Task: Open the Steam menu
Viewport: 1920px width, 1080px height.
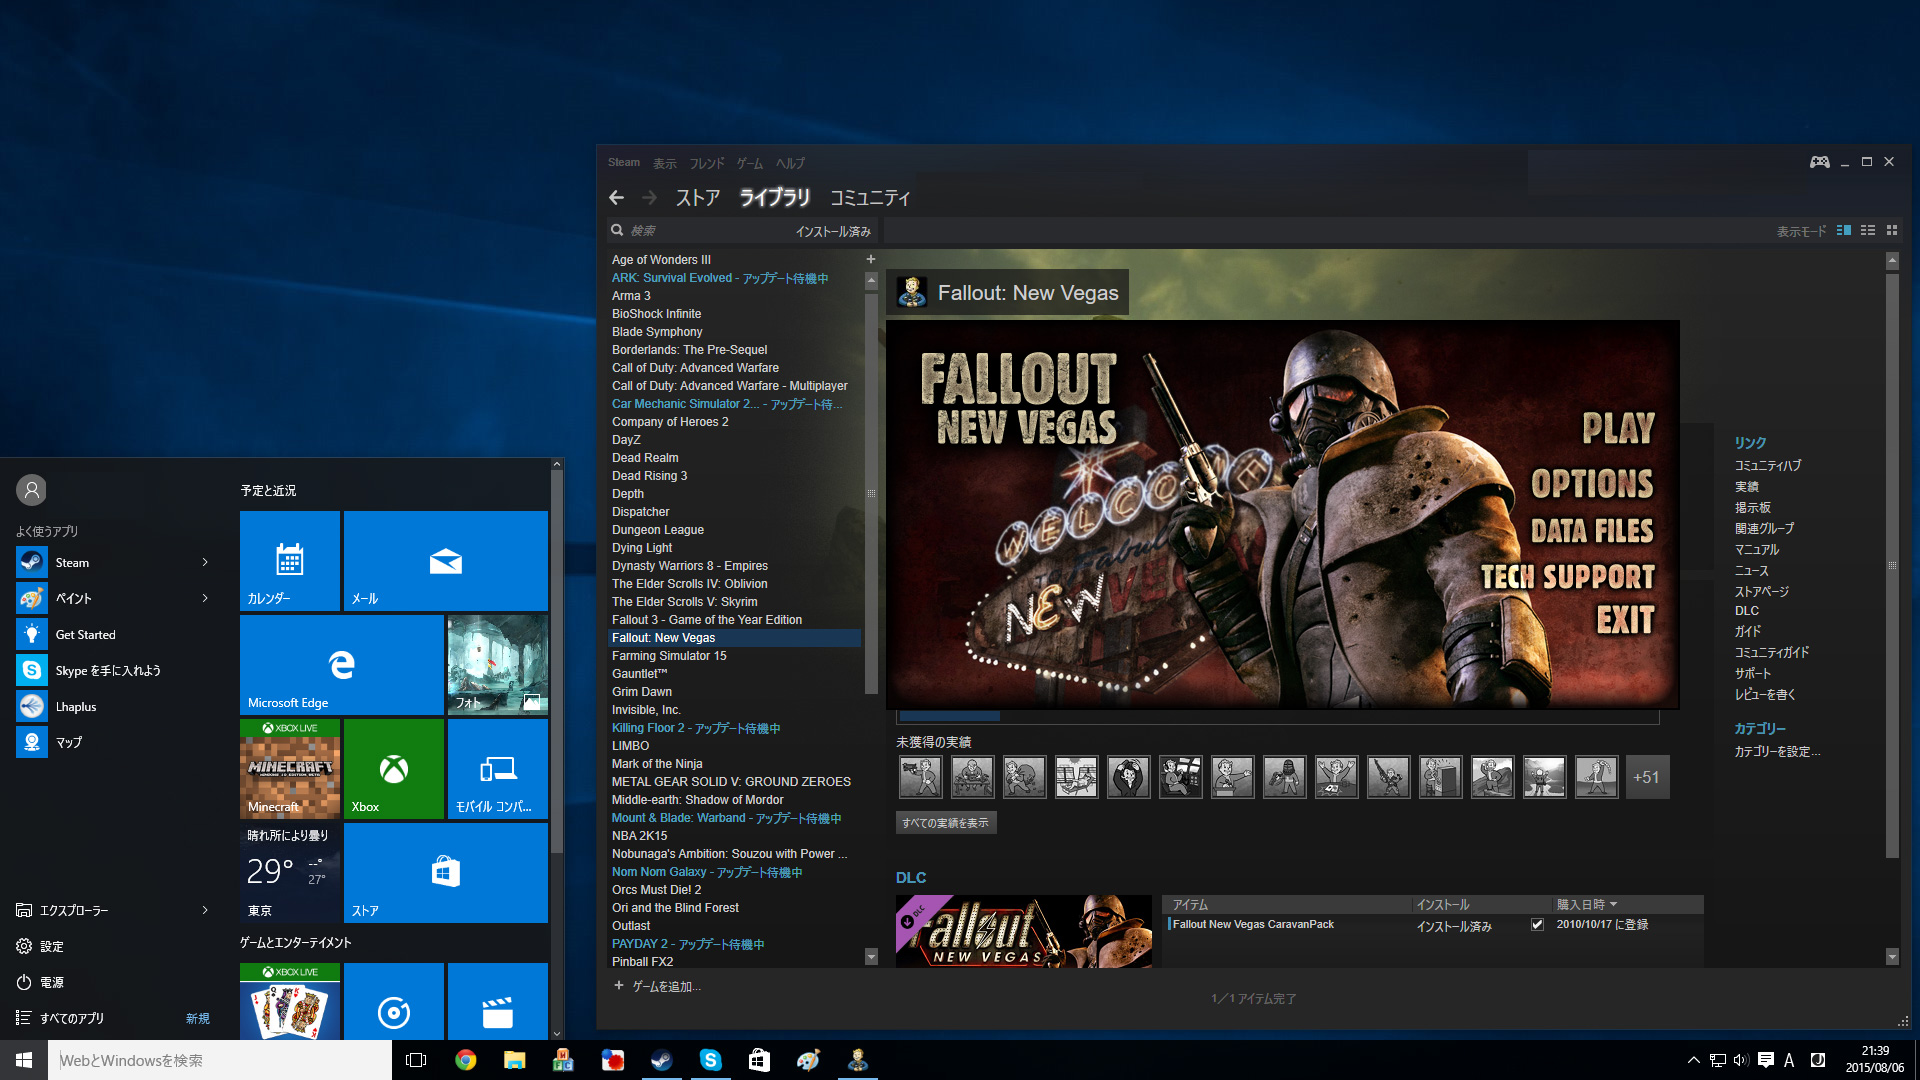Action: [x=624, y=162]
